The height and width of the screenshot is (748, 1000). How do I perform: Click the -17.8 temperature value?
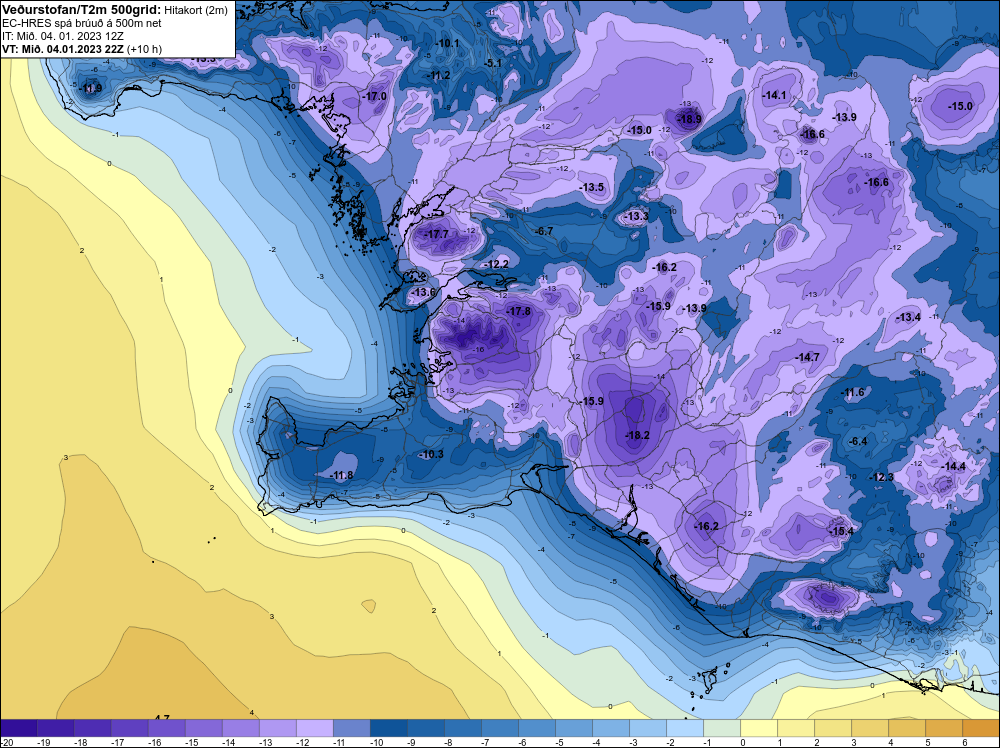click(x=518, y=311)
